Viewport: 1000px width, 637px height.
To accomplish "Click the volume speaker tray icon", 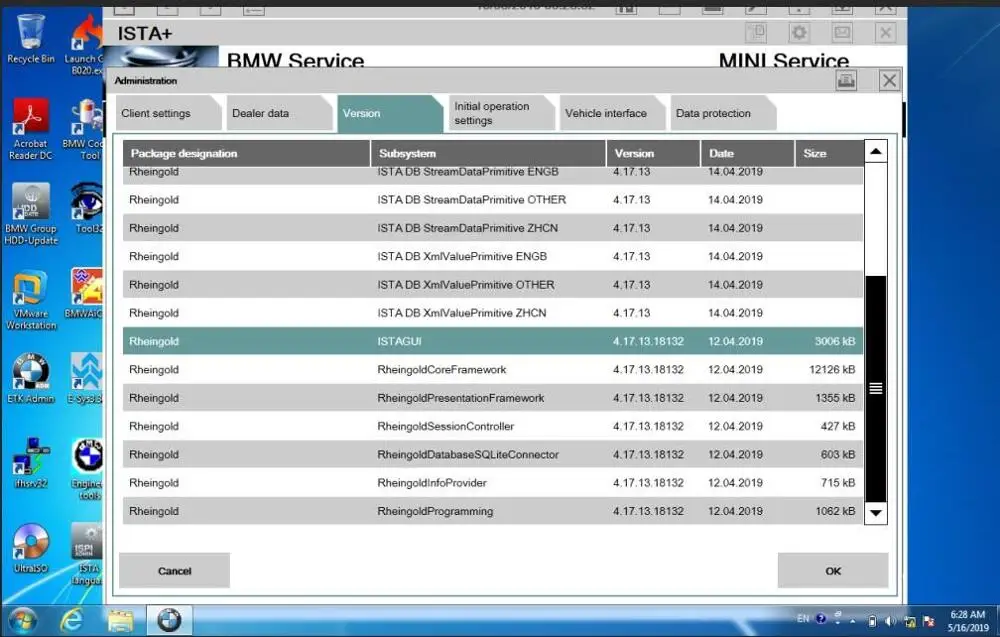I will [890, 620].
